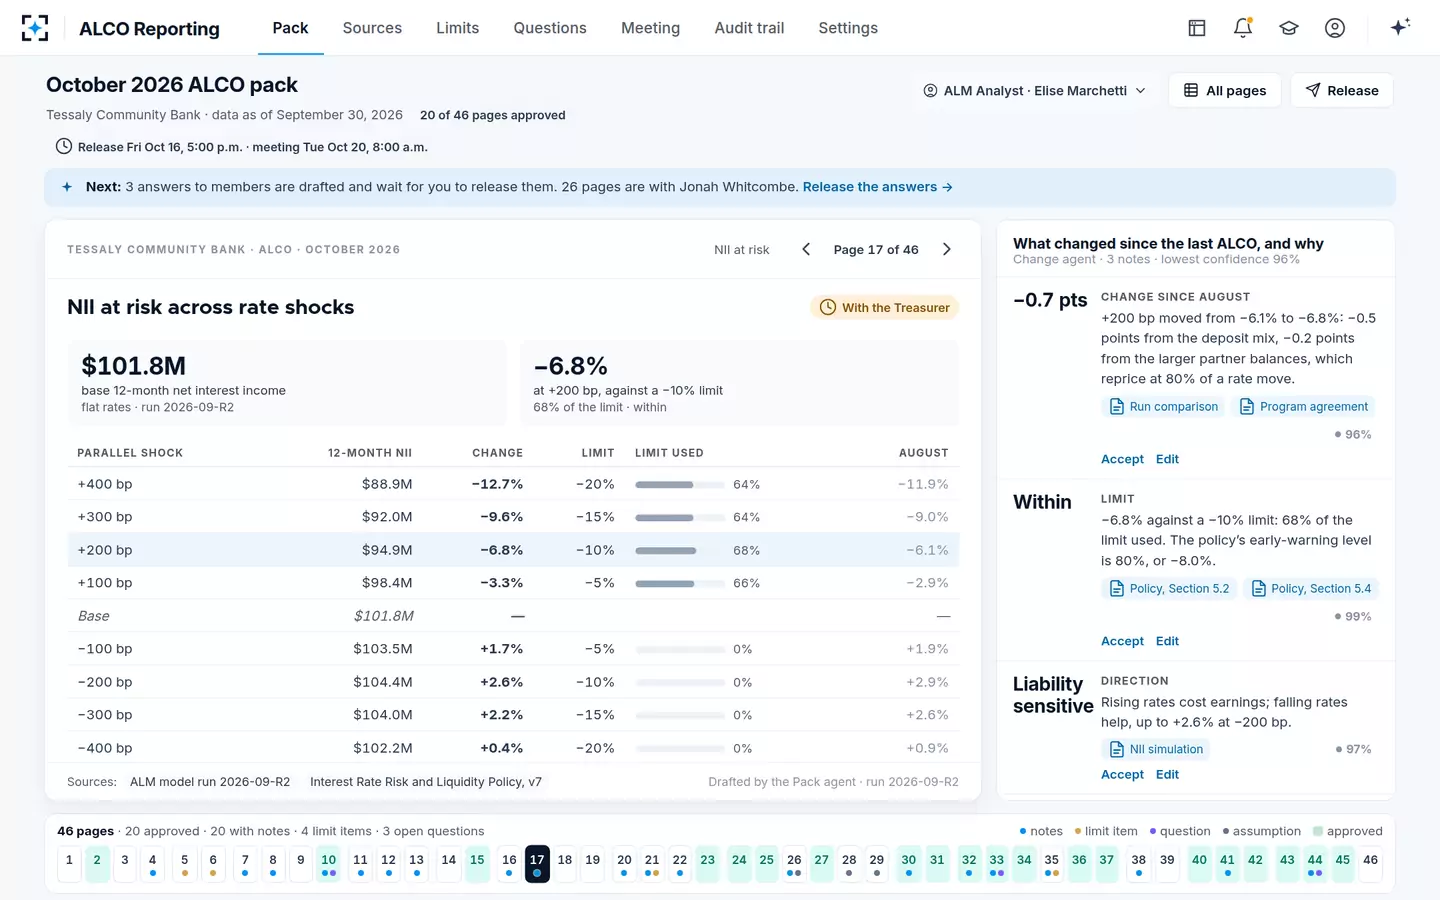Select page 26 thumbnail in page strip

coord(794,863)
